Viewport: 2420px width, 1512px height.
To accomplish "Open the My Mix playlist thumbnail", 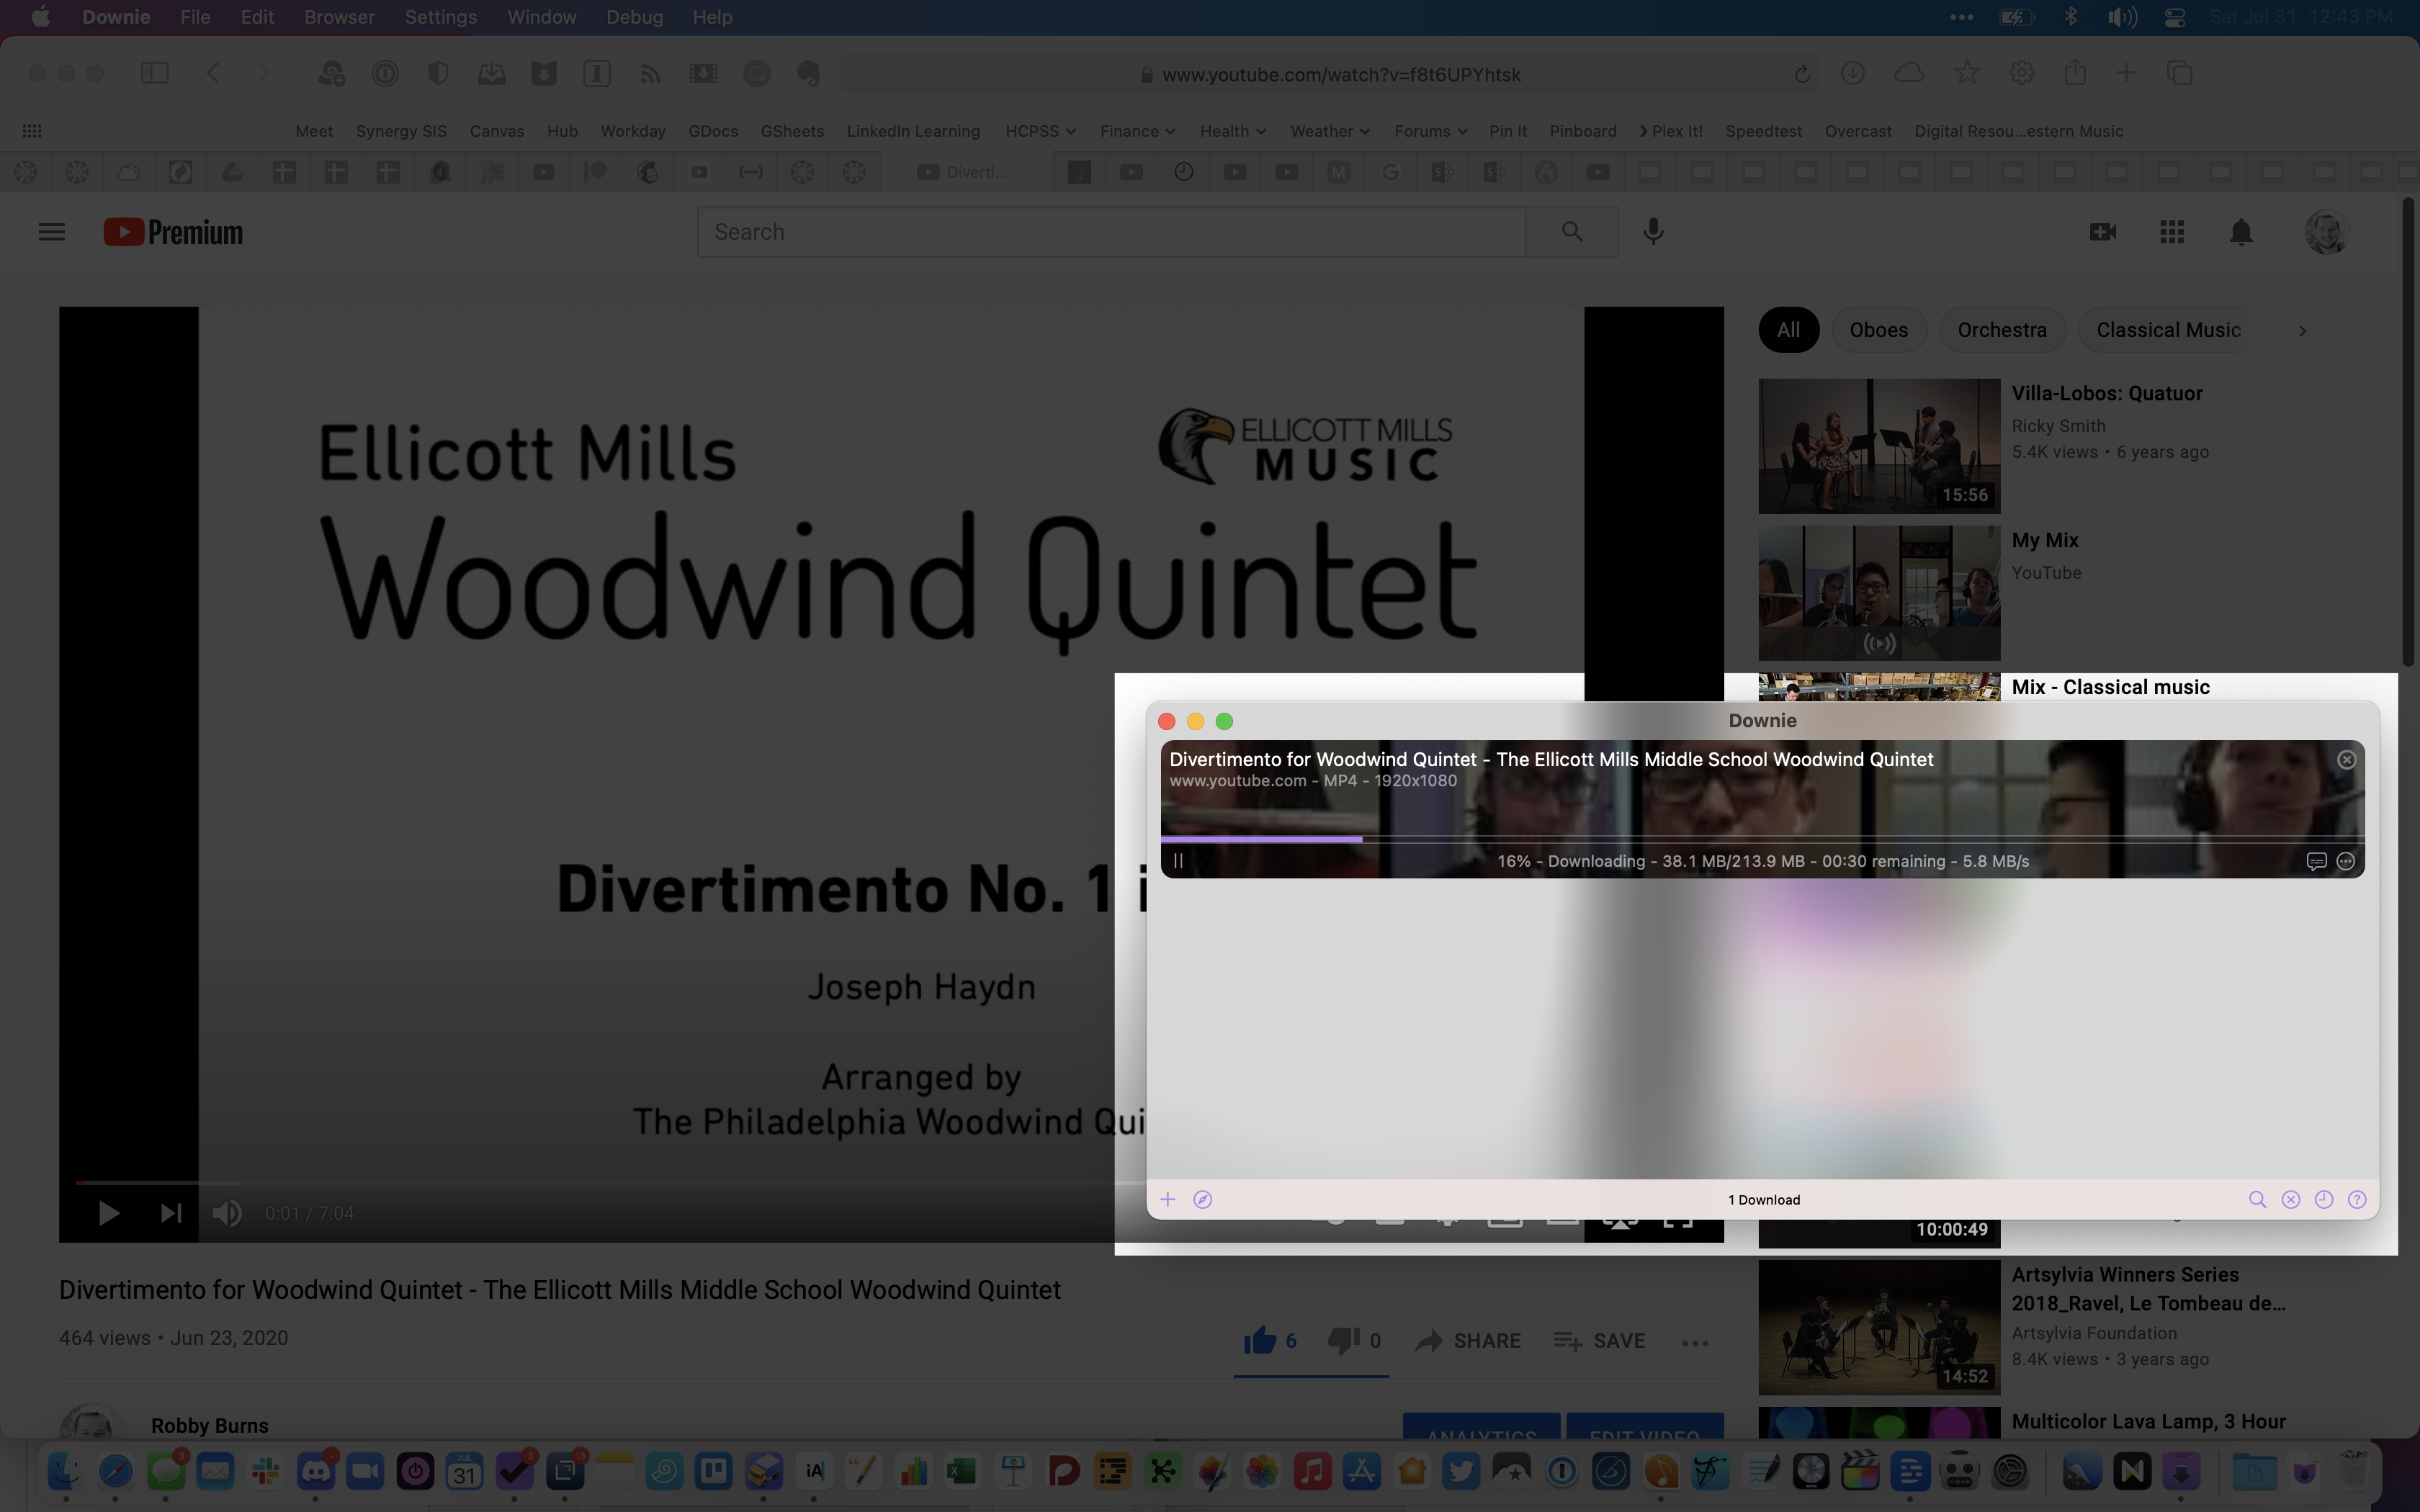I will pyautogui.click(x=1879, y=593).
